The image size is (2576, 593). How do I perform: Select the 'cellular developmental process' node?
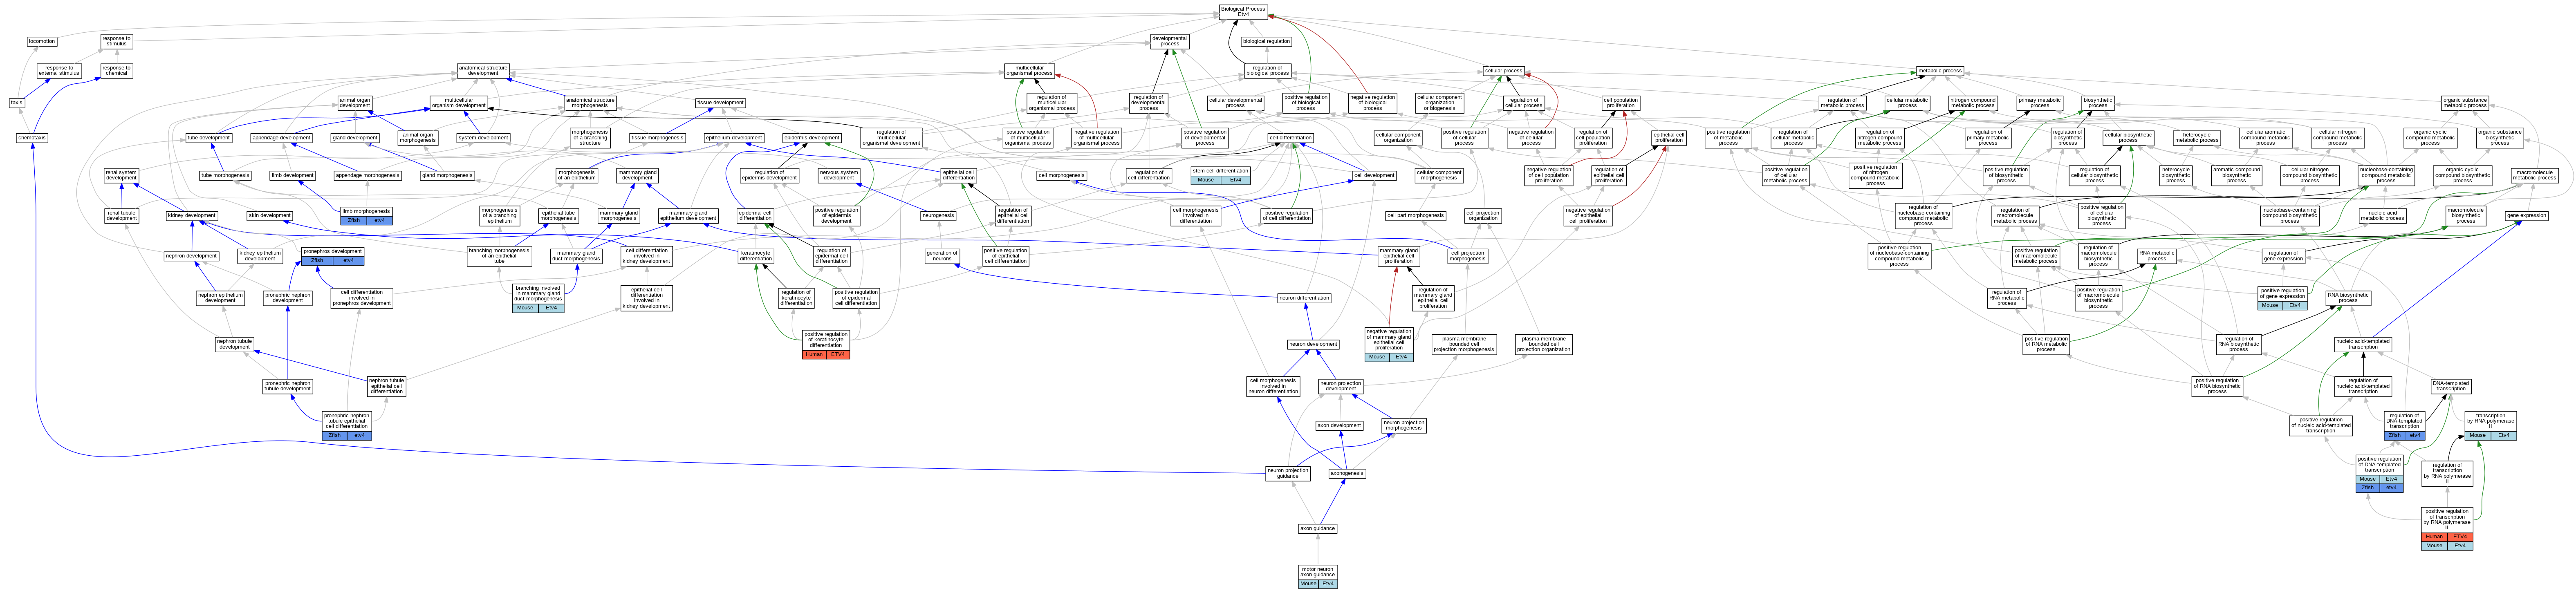point(1236,103)
